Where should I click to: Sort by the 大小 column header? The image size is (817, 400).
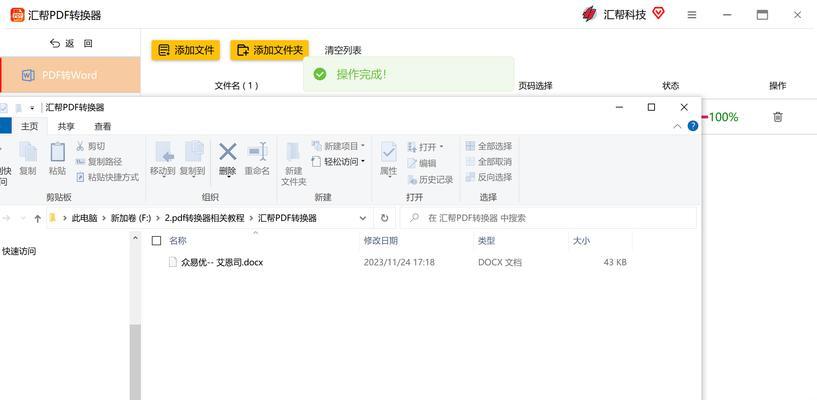(x=581, y=241)
